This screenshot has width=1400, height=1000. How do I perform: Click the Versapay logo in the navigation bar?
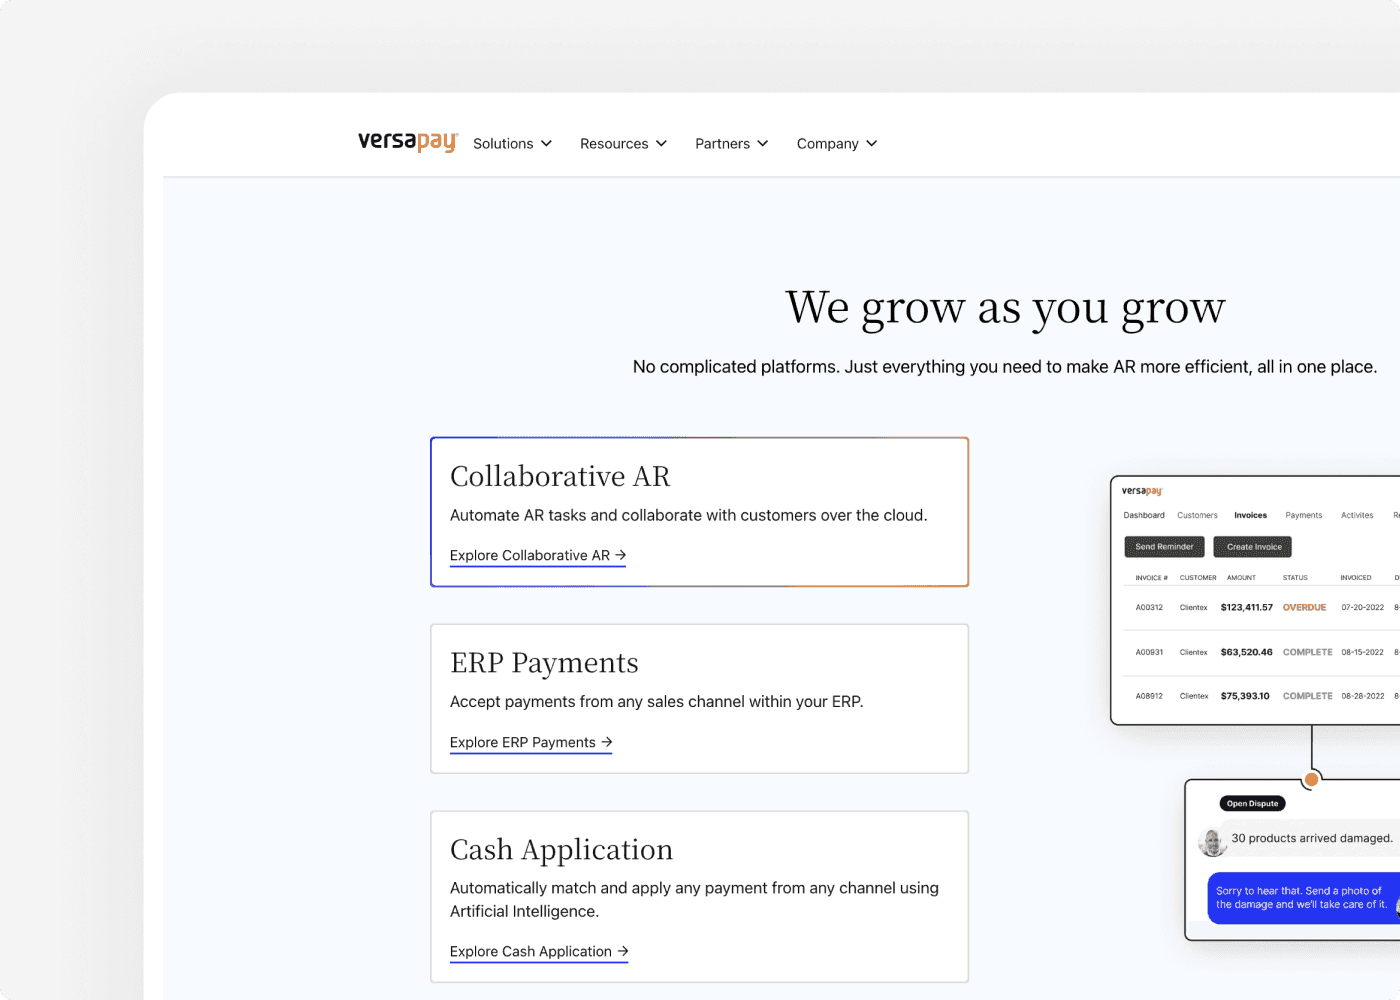pos(406,142)
